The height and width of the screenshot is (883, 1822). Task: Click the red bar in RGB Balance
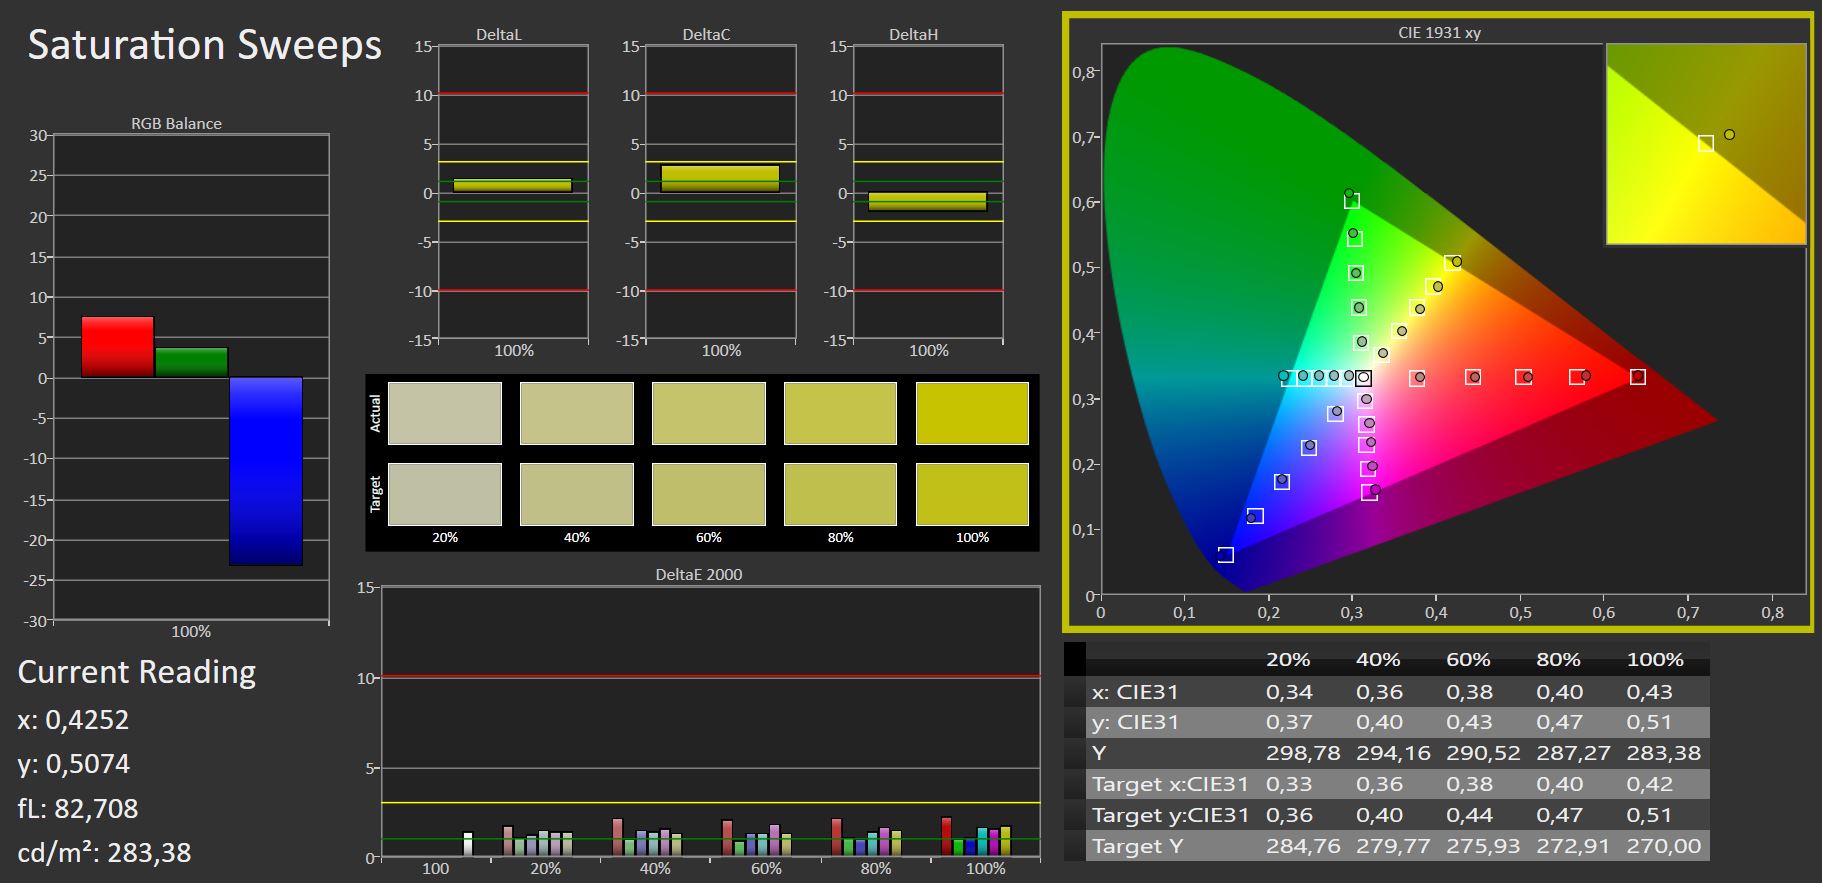click(x=117, y=347)
